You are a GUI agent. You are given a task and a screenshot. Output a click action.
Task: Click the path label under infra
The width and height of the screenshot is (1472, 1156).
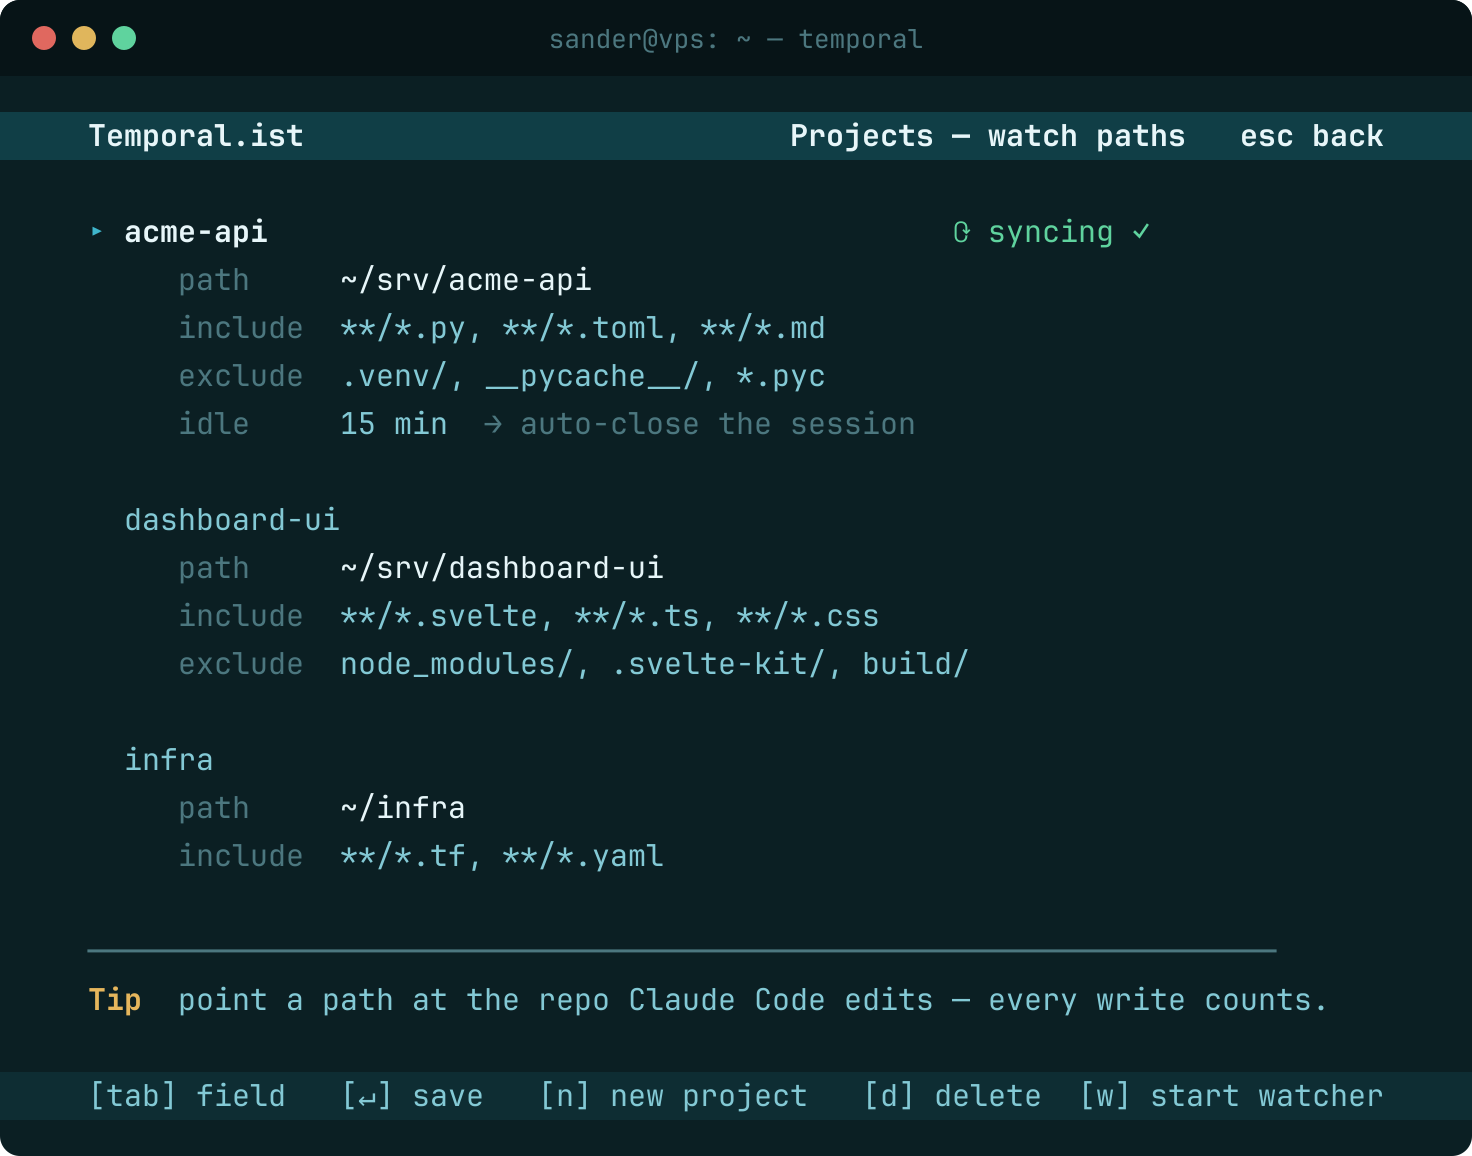tap(214, 808)
